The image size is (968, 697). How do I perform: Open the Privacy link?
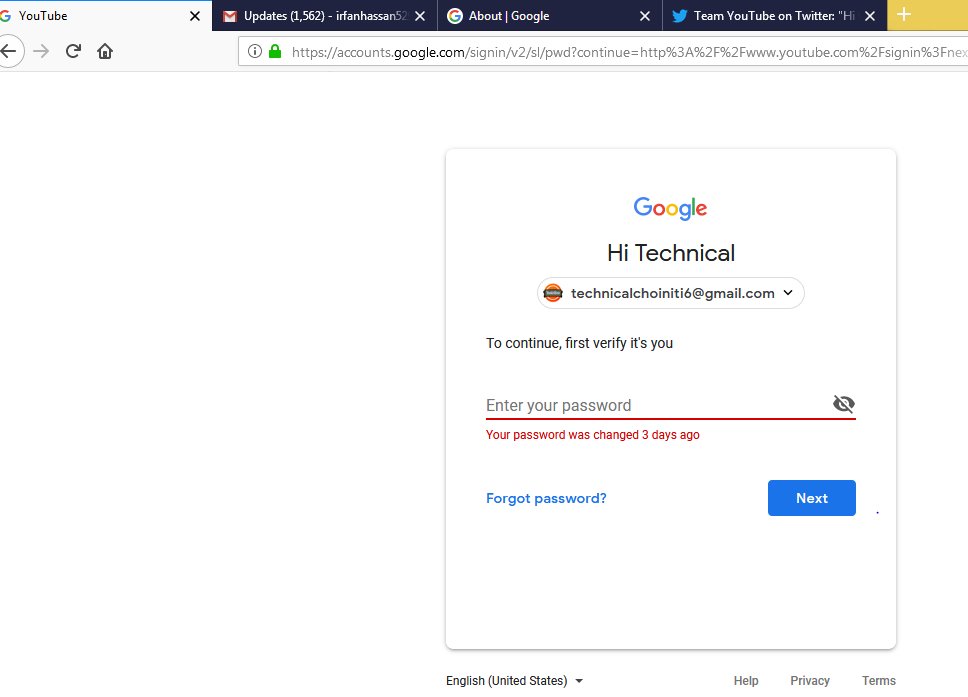click(x=810, y=680)
